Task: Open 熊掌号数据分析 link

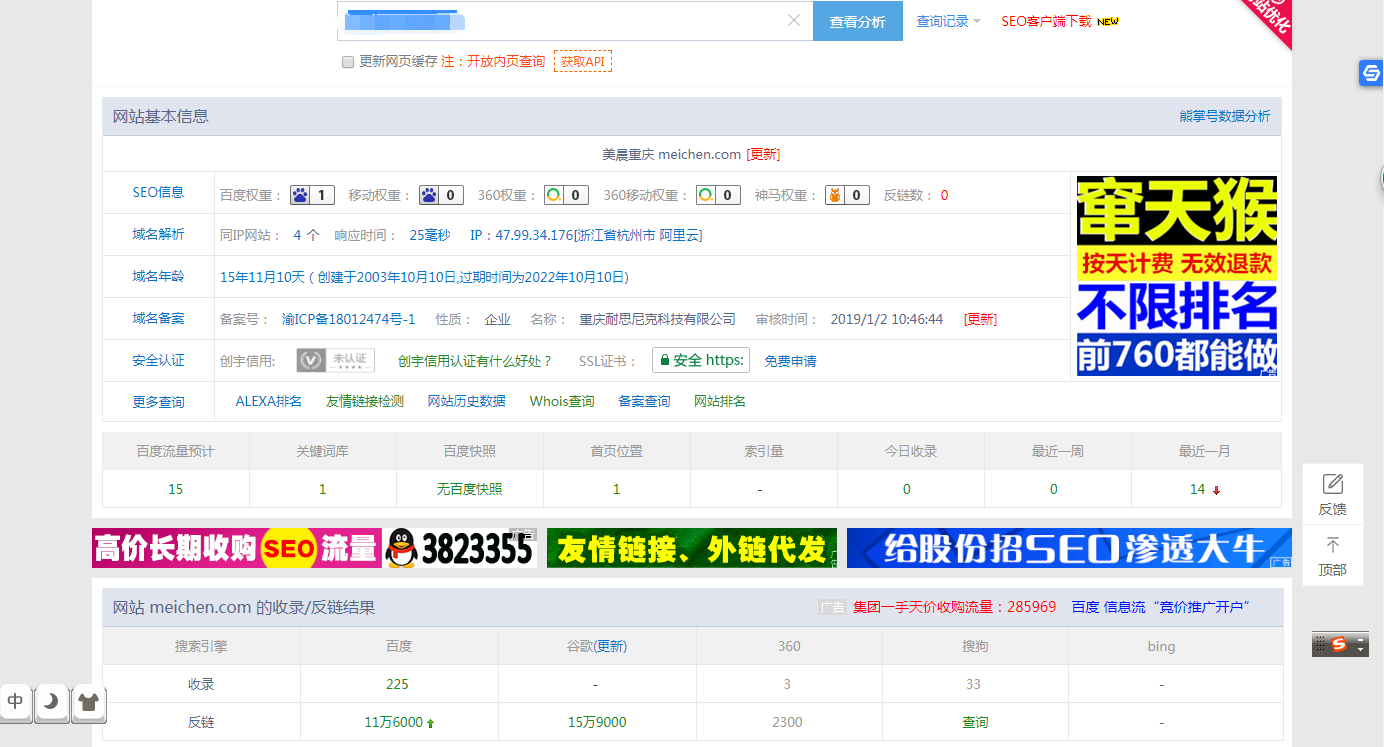Action: 1225,116
